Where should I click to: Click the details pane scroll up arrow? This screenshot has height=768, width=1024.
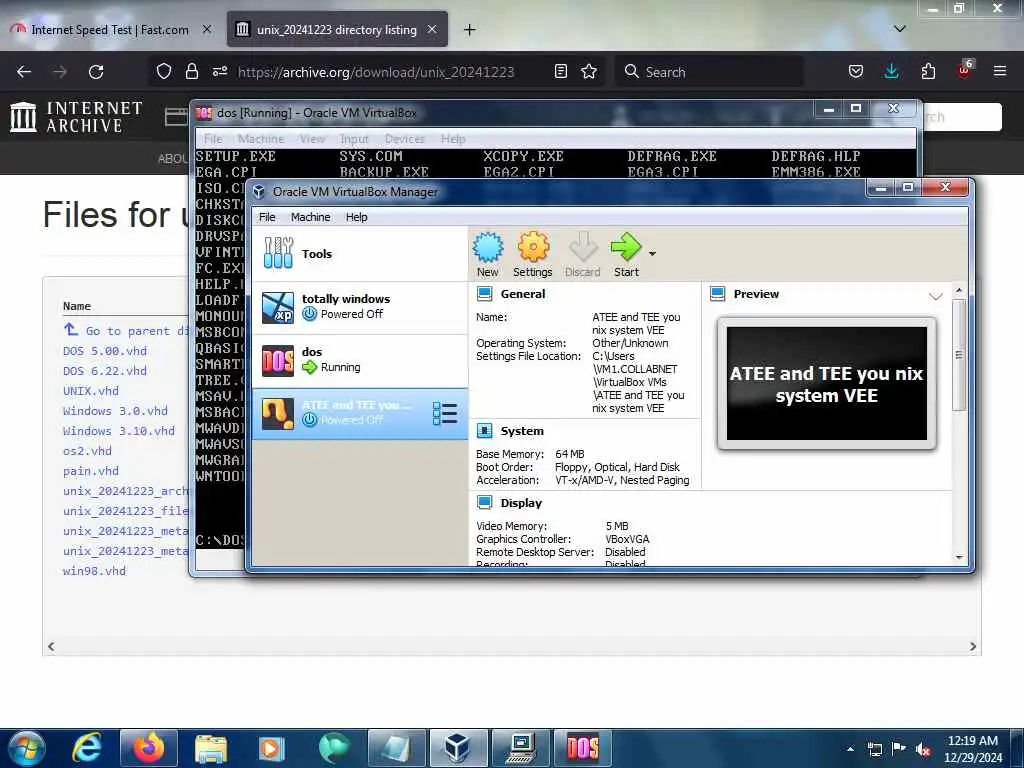click(959, 290)
